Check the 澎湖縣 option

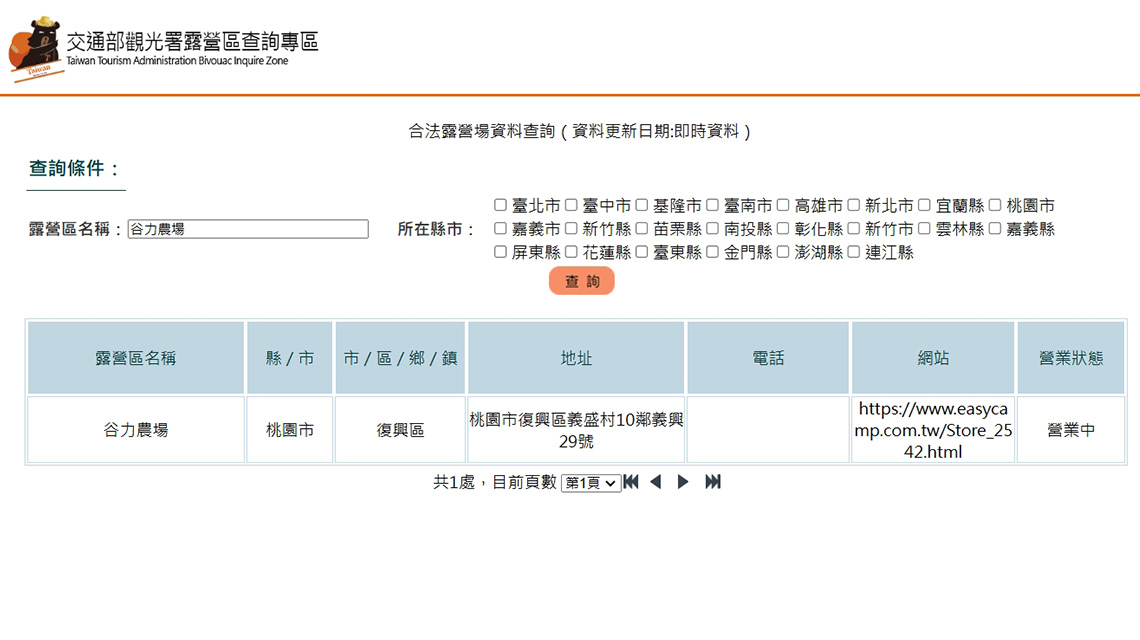(x=784, y=252)
